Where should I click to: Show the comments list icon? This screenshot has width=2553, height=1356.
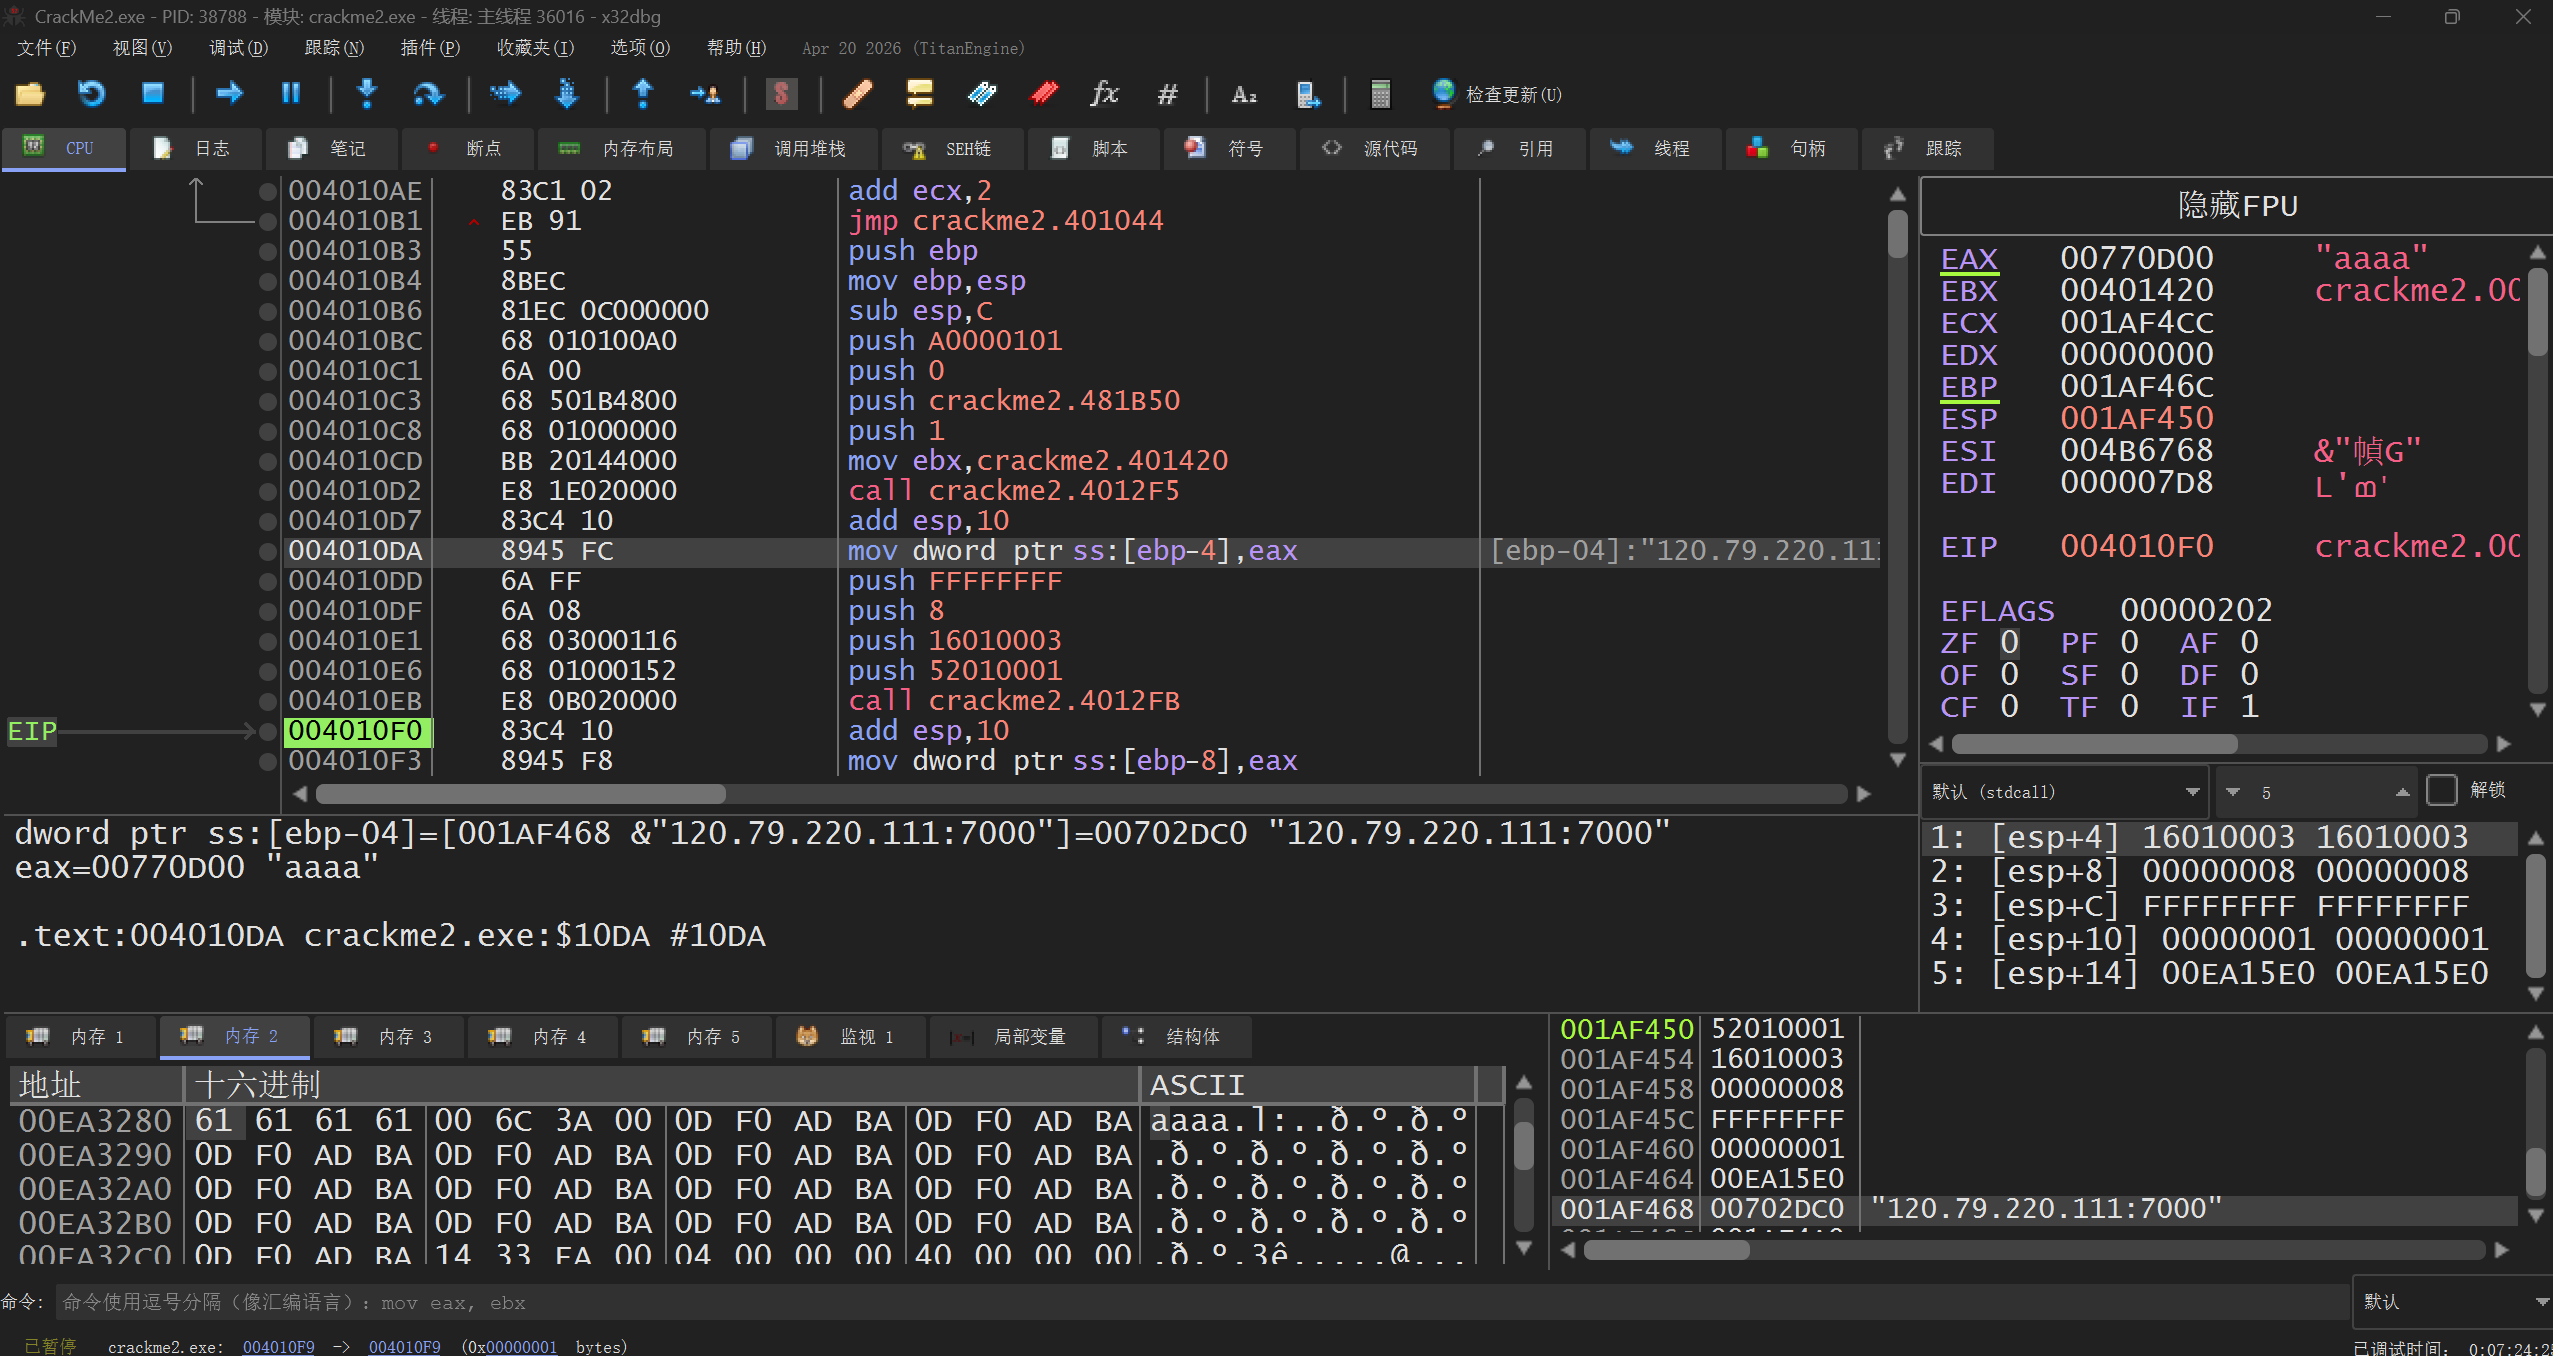pyautogui.click(x=919, y=94)
